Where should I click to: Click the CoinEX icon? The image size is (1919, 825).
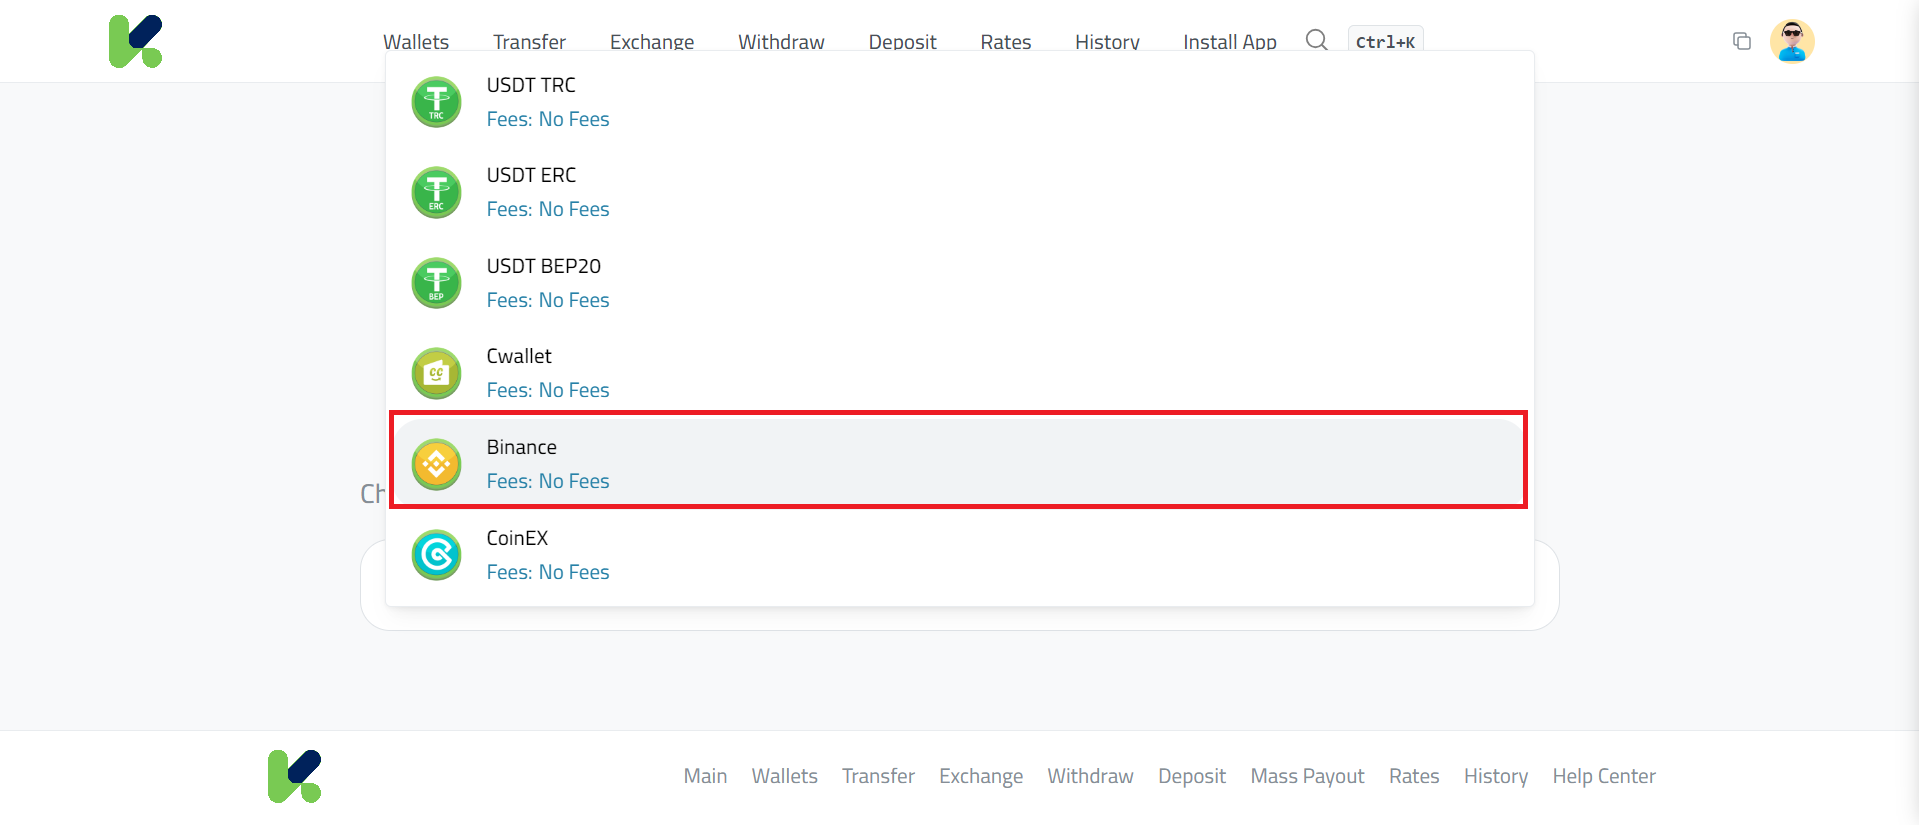[x=437, y=555]
